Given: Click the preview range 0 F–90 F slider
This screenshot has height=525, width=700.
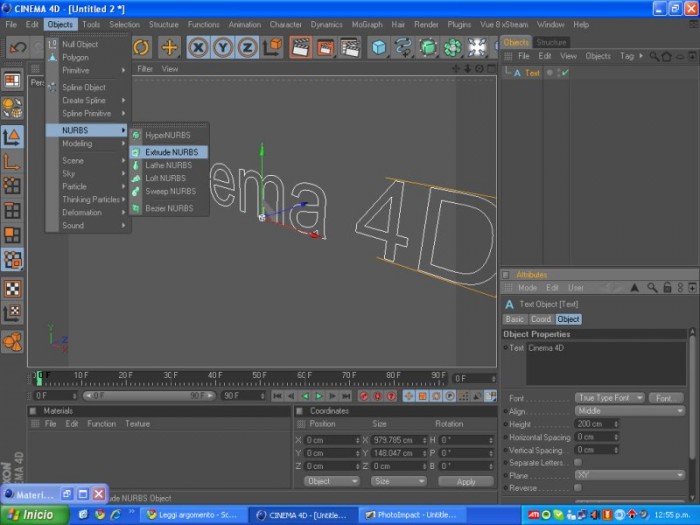Looking at the screenshot, I should tap(149, 396).
